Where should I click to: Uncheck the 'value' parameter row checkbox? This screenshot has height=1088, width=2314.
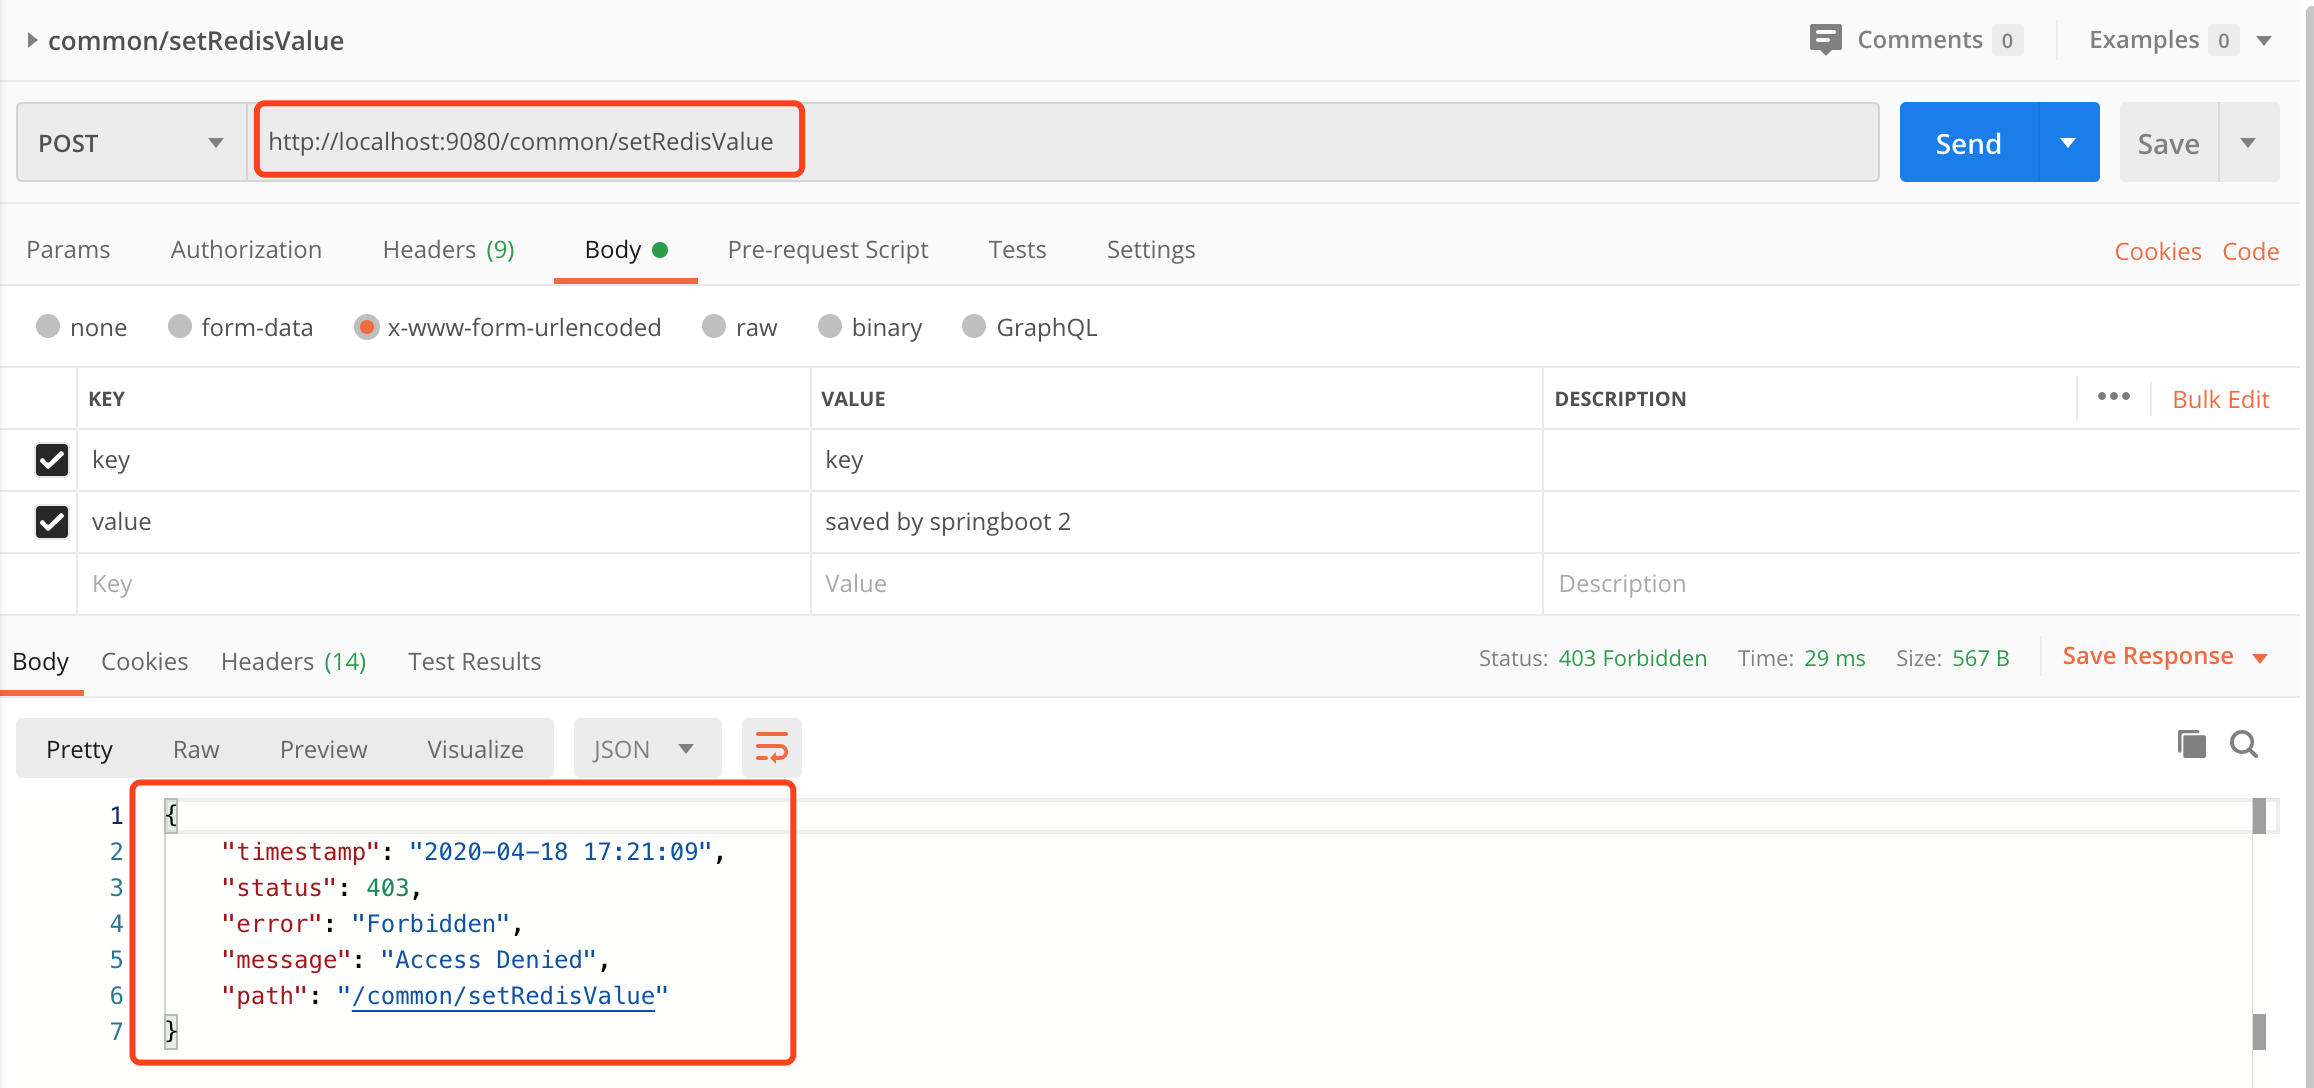click(52, 522)
